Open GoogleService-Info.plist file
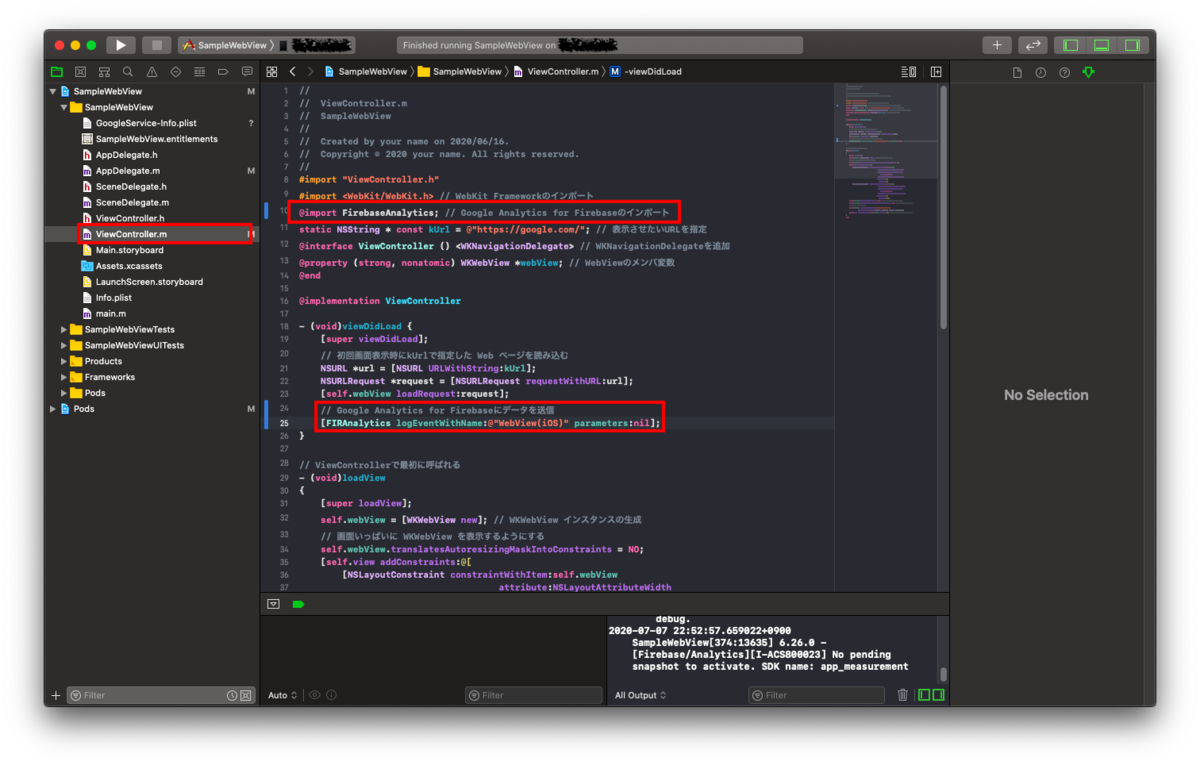The width and height of the screenshot is (1200, 765). (146, 123)
